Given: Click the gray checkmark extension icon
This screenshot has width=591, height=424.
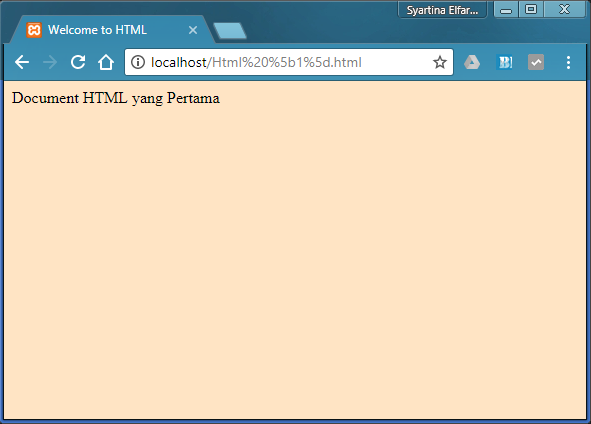Looking at the screenshot, I should (x=536, y=63).
